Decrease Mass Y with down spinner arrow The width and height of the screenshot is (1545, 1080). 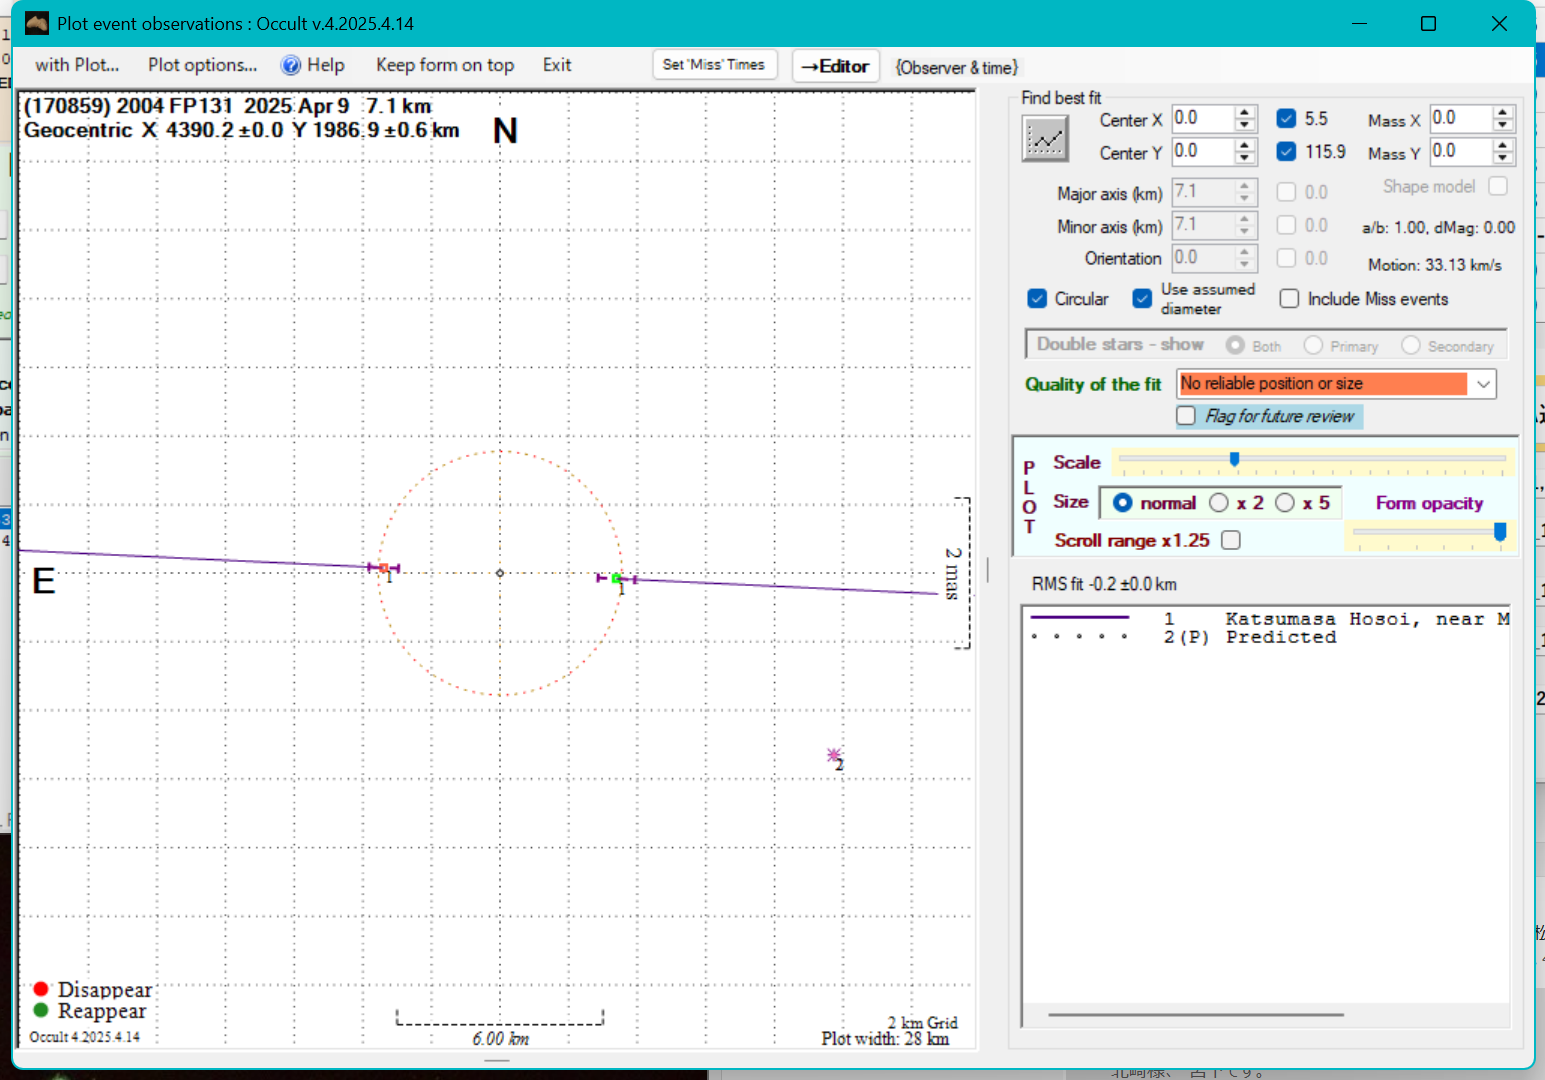1503,158
